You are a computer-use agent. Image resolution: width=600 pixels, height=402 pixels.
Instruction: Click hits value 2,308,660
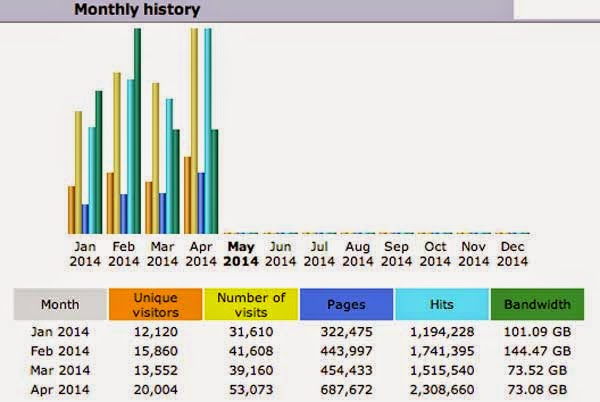[442, 390]
